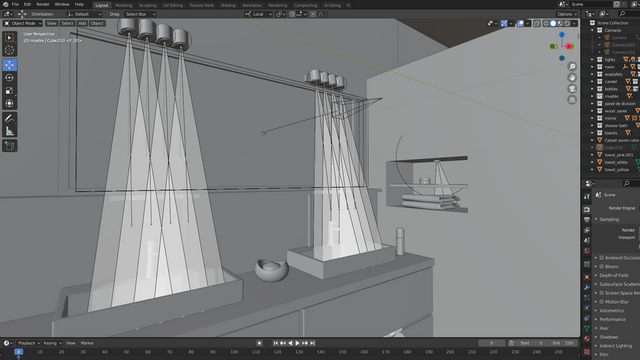Toggle auto keying record button
Screen dimensions: 640x360
click(x=259, y=343)
